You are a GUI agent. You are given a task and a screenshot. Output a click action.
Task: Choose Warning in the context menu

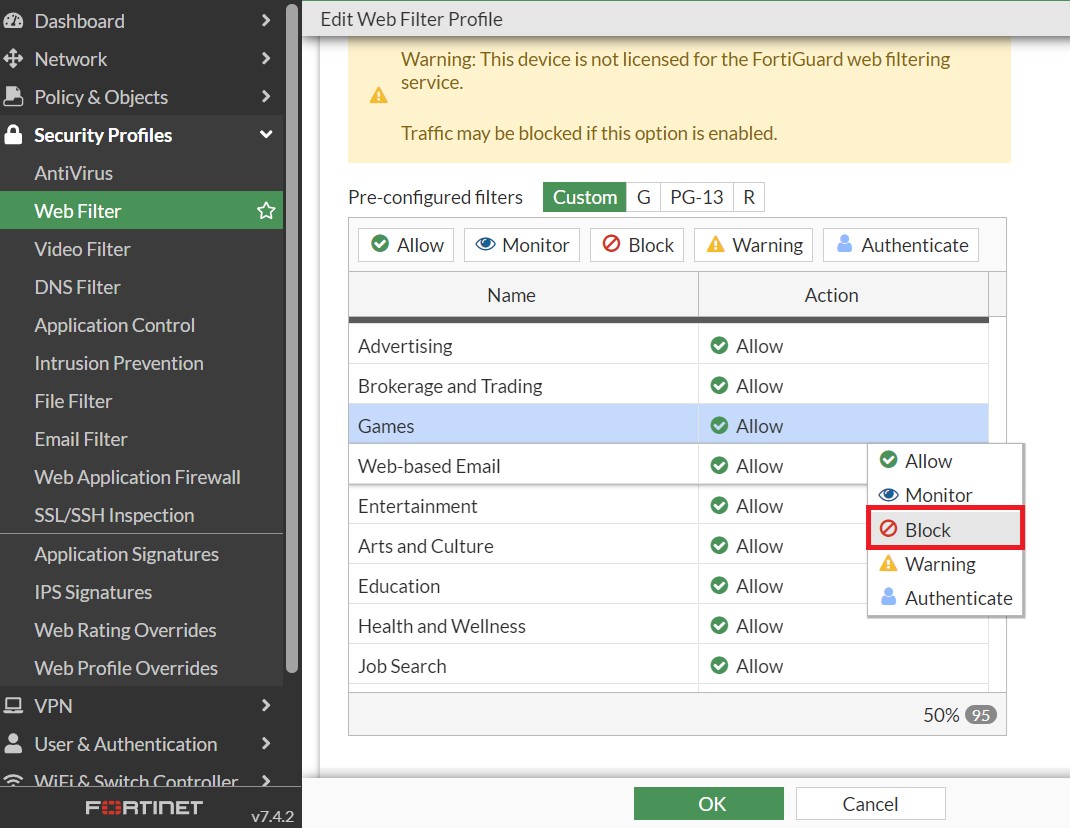(x=945, y=564)
